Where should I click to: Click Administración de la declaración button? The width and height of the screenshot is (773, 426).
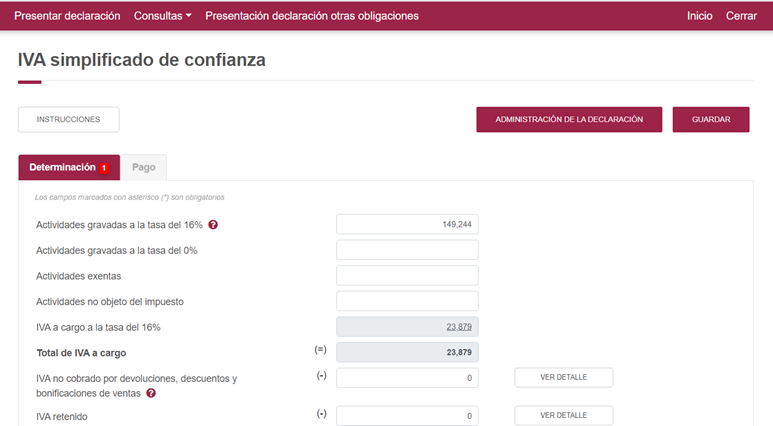[x=569, y=119]
